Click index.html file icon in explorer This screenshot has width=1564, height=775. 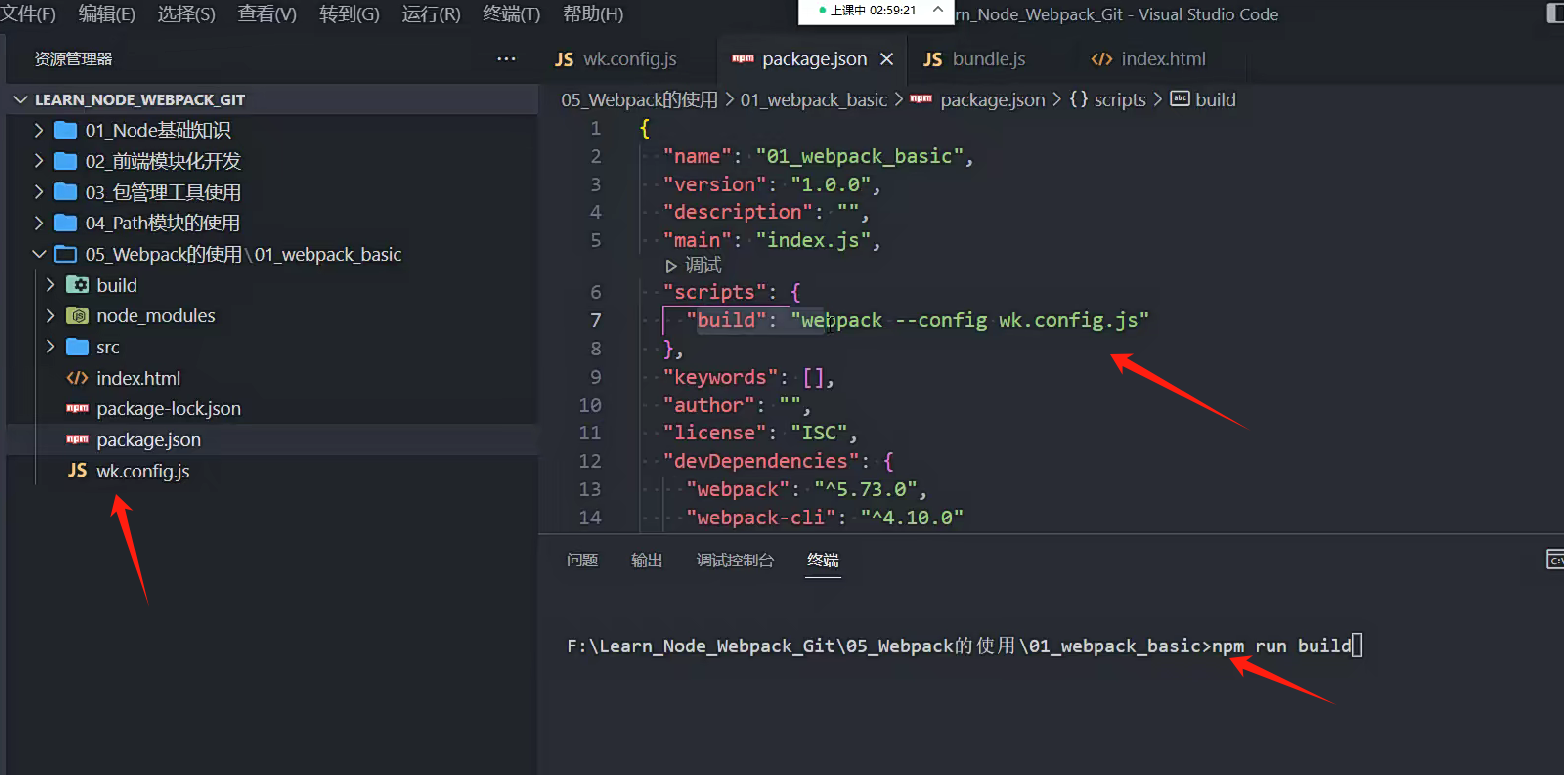coord(77,378)
